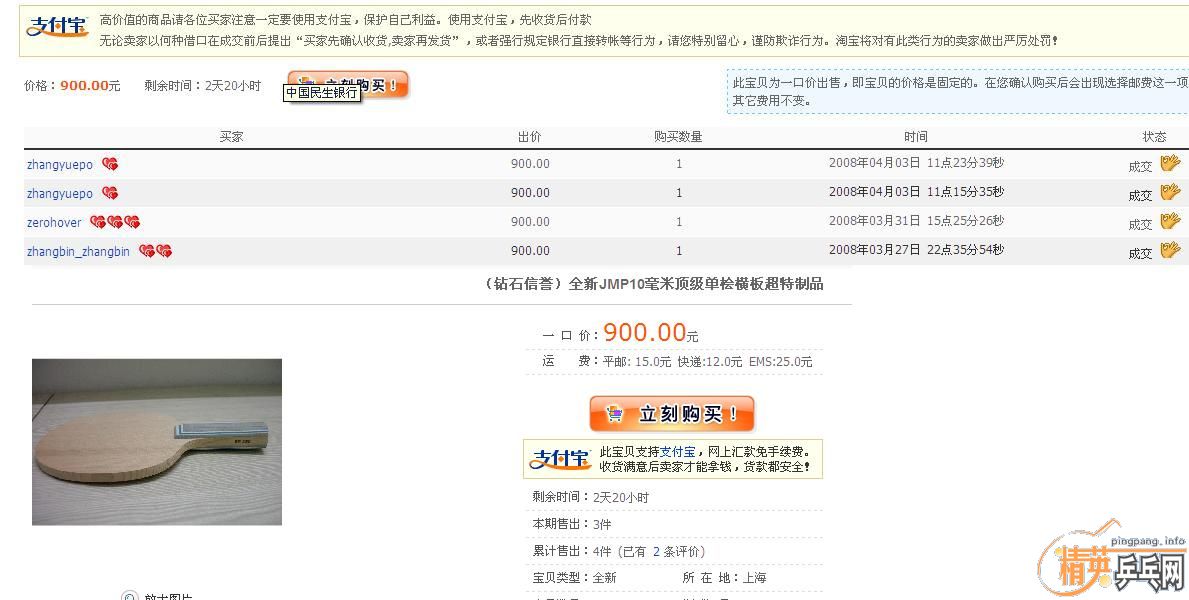Open zhangyuepo's link in the 11点23分39秒 row
Screen dimensions: 1189x600
[x=59, y=165]
